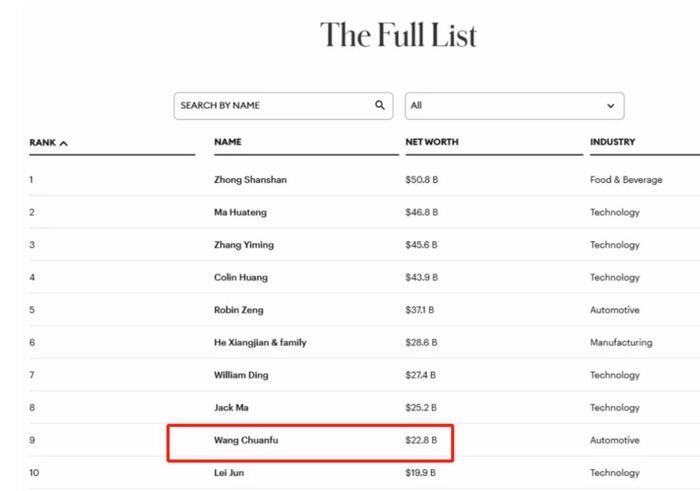Image resolution: width=700 pixels, height=491 pixels.
Task: Click William Ding in the list
Action: coord(243,375)
